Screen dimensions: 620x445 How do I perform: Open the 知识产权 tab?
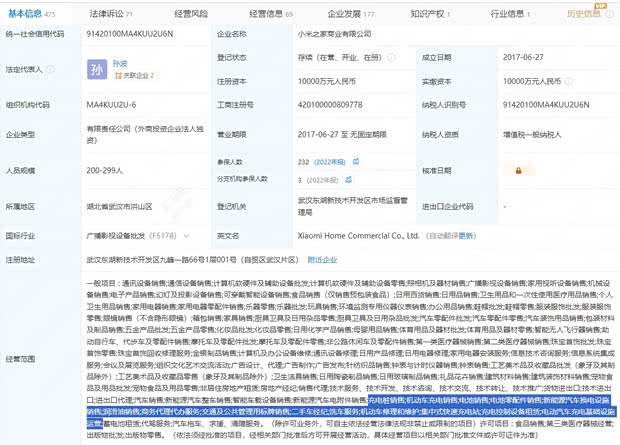[431, 13]
